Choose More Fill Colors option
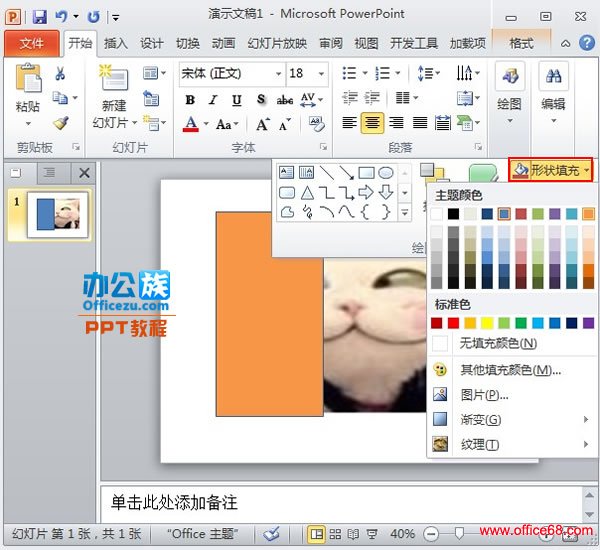Viewport: 600px width, 550px height. [x=512, y=370]
